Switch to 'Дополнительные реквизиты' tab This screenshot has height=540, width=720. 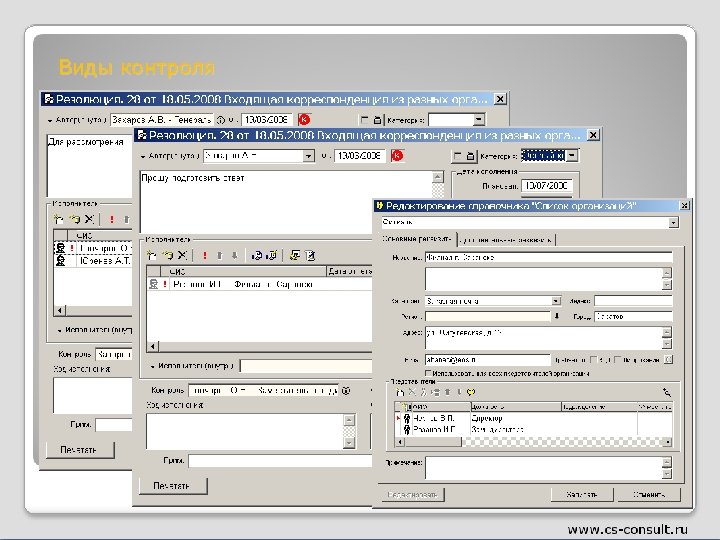pyautogui.click(x=506, y=240)
